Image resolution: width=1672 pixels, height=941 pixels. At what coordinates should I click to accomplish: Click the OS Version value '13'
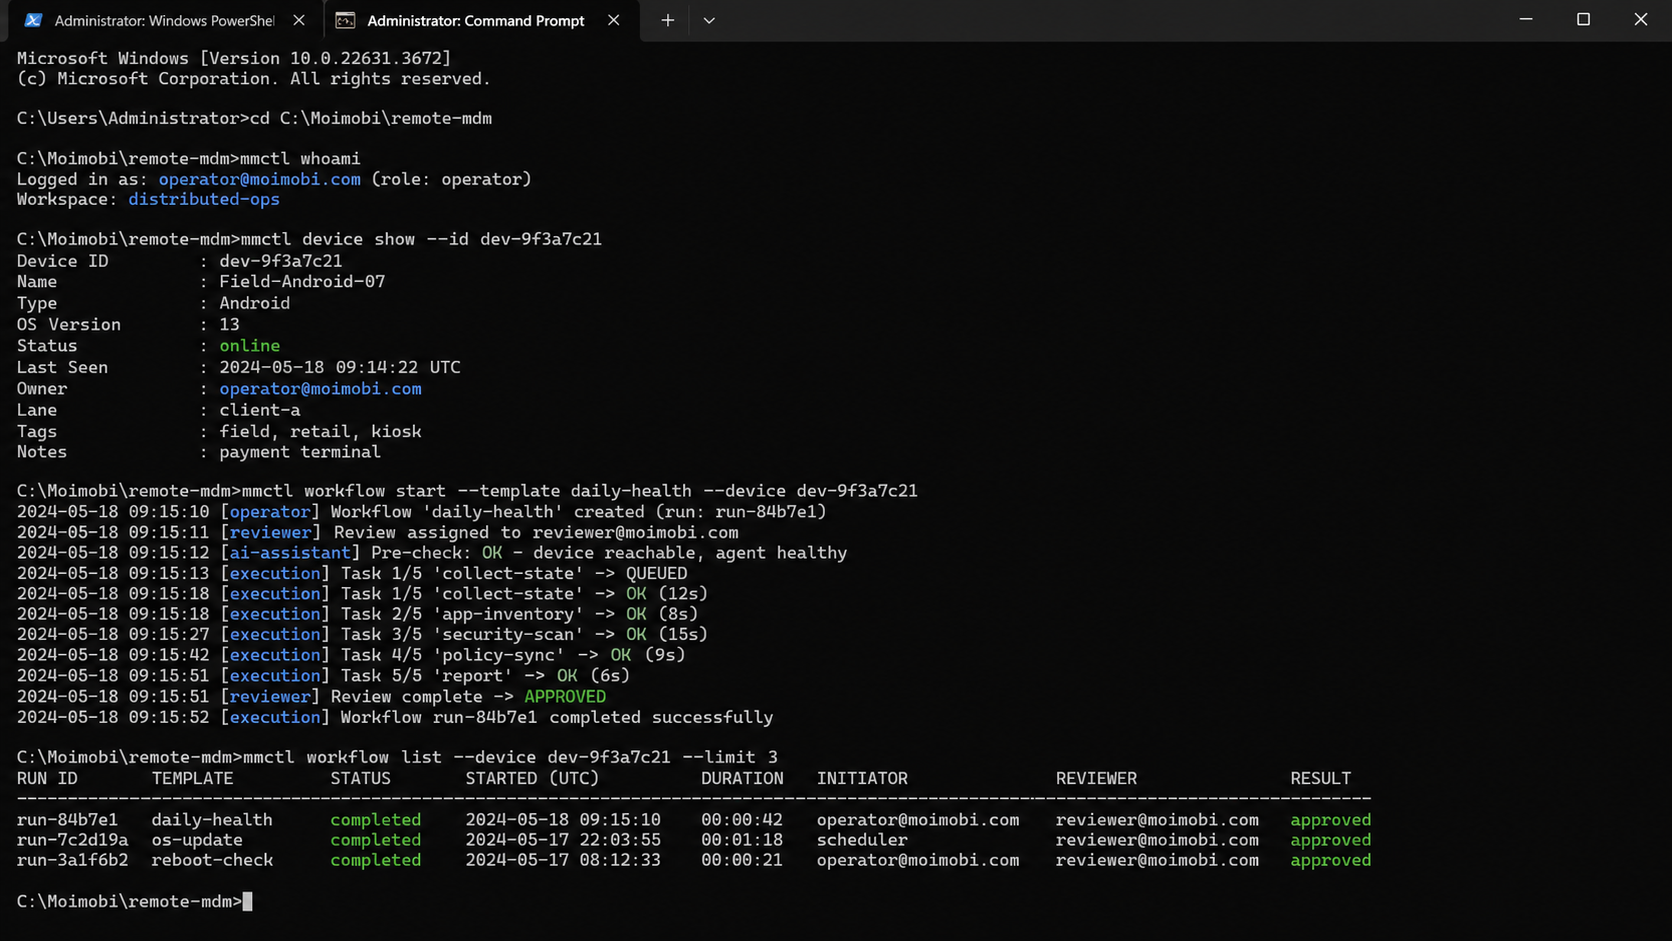click(230, 325)
